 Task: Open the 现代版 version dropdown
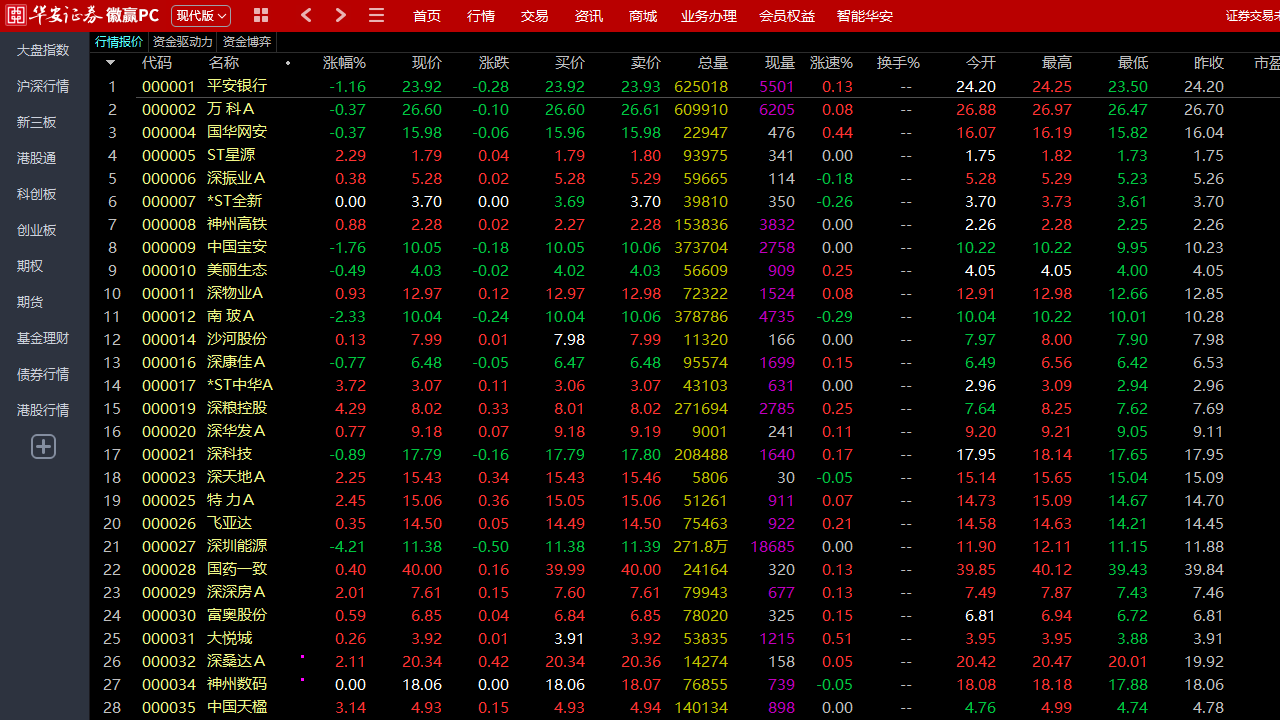coord(201,16)
